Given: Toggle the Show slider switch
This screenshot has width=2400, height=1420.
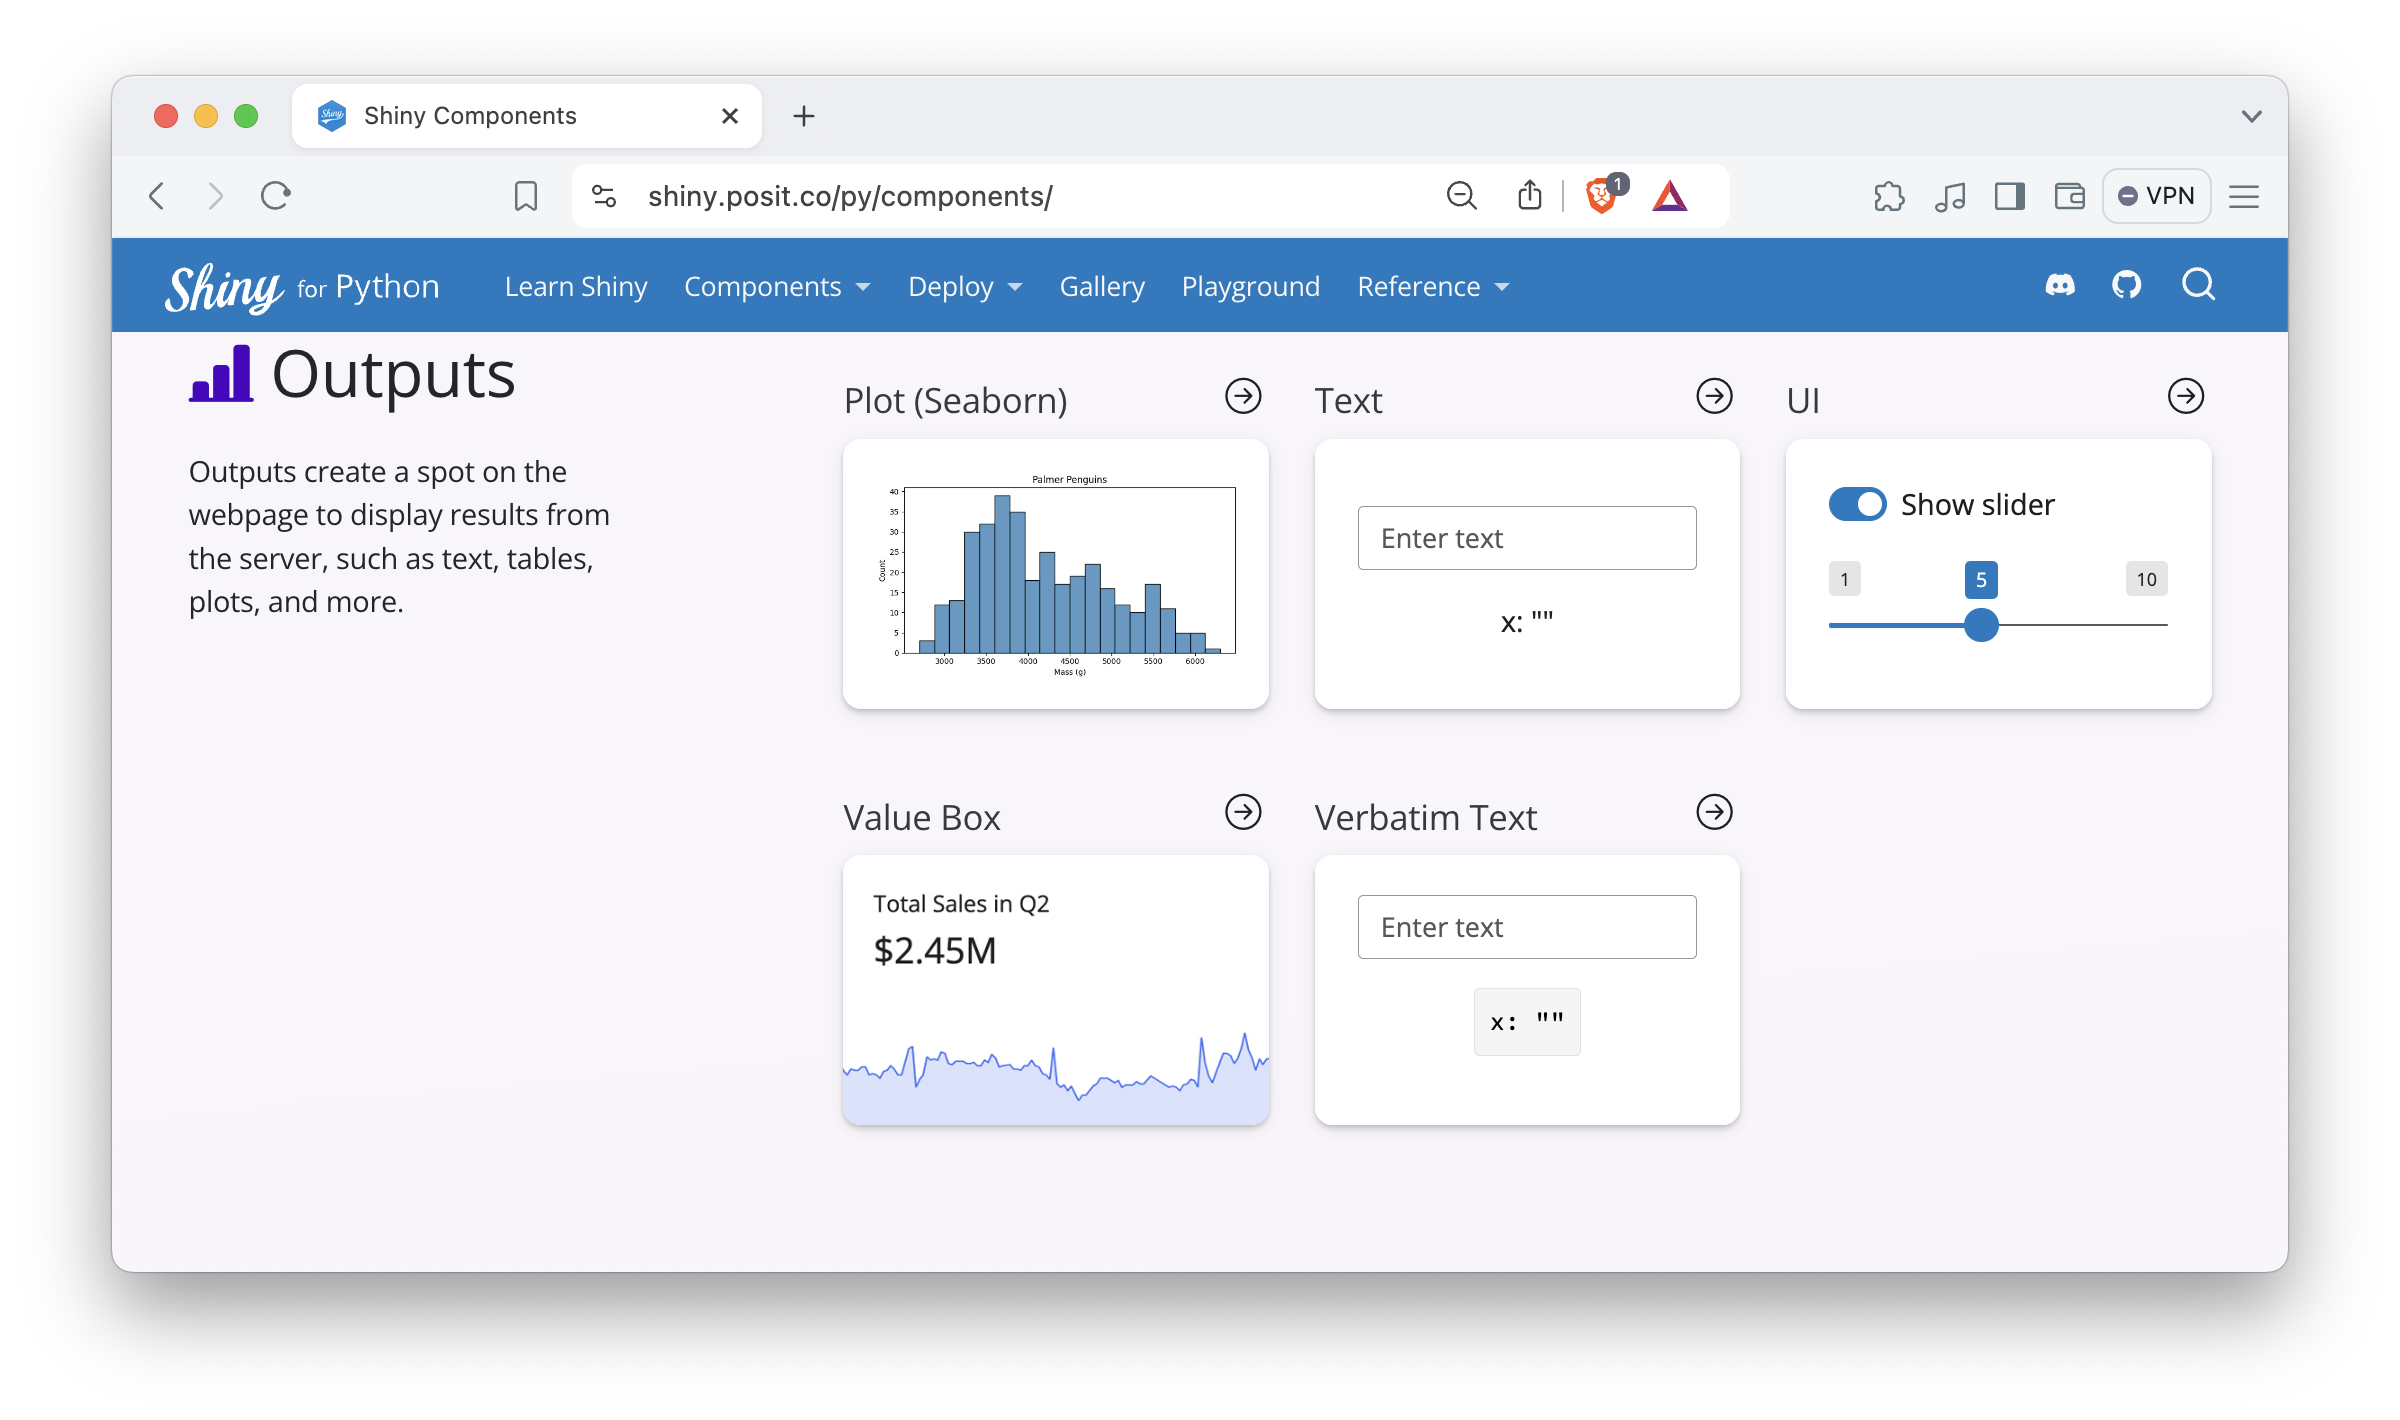Looking at the screenshot, I should [1857, 504].
